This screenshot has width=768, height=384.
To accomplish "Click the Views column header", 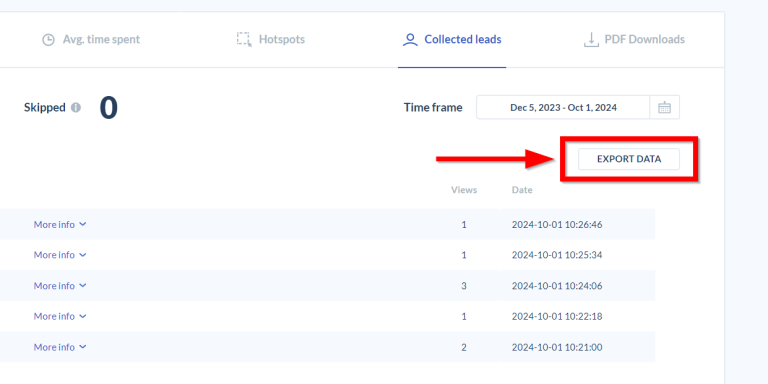I will click(464, 190).
